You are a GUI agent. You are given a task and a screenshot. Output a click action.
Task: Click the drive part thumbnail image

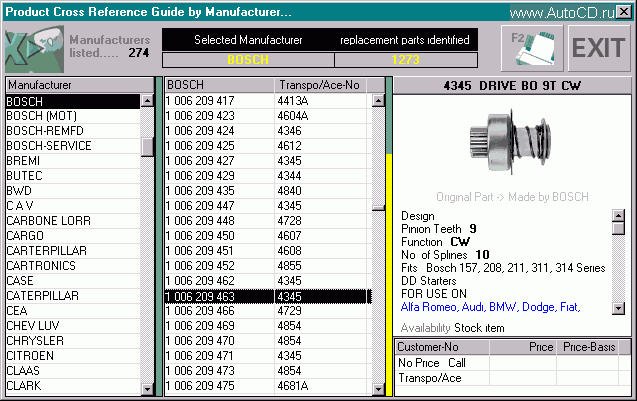510,140
